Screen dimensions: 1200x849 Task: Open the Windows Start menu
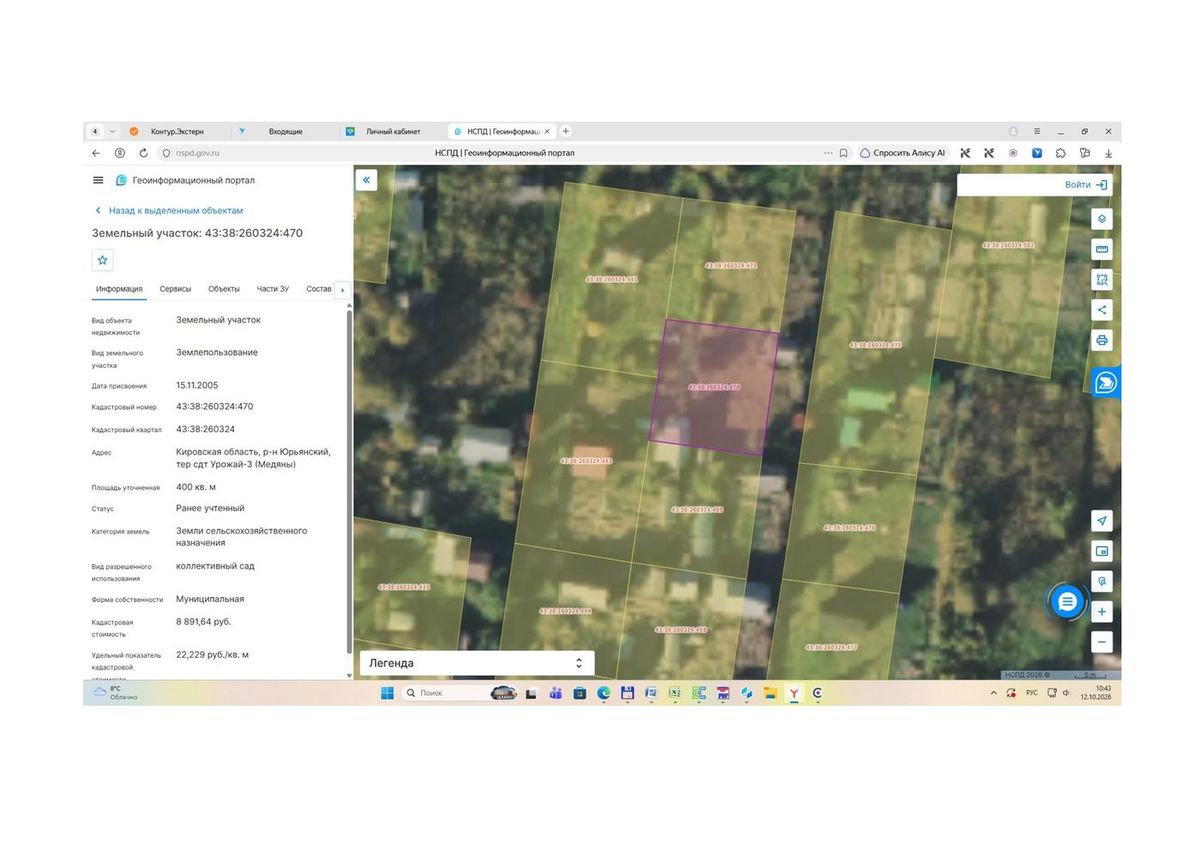click(387, 693)
